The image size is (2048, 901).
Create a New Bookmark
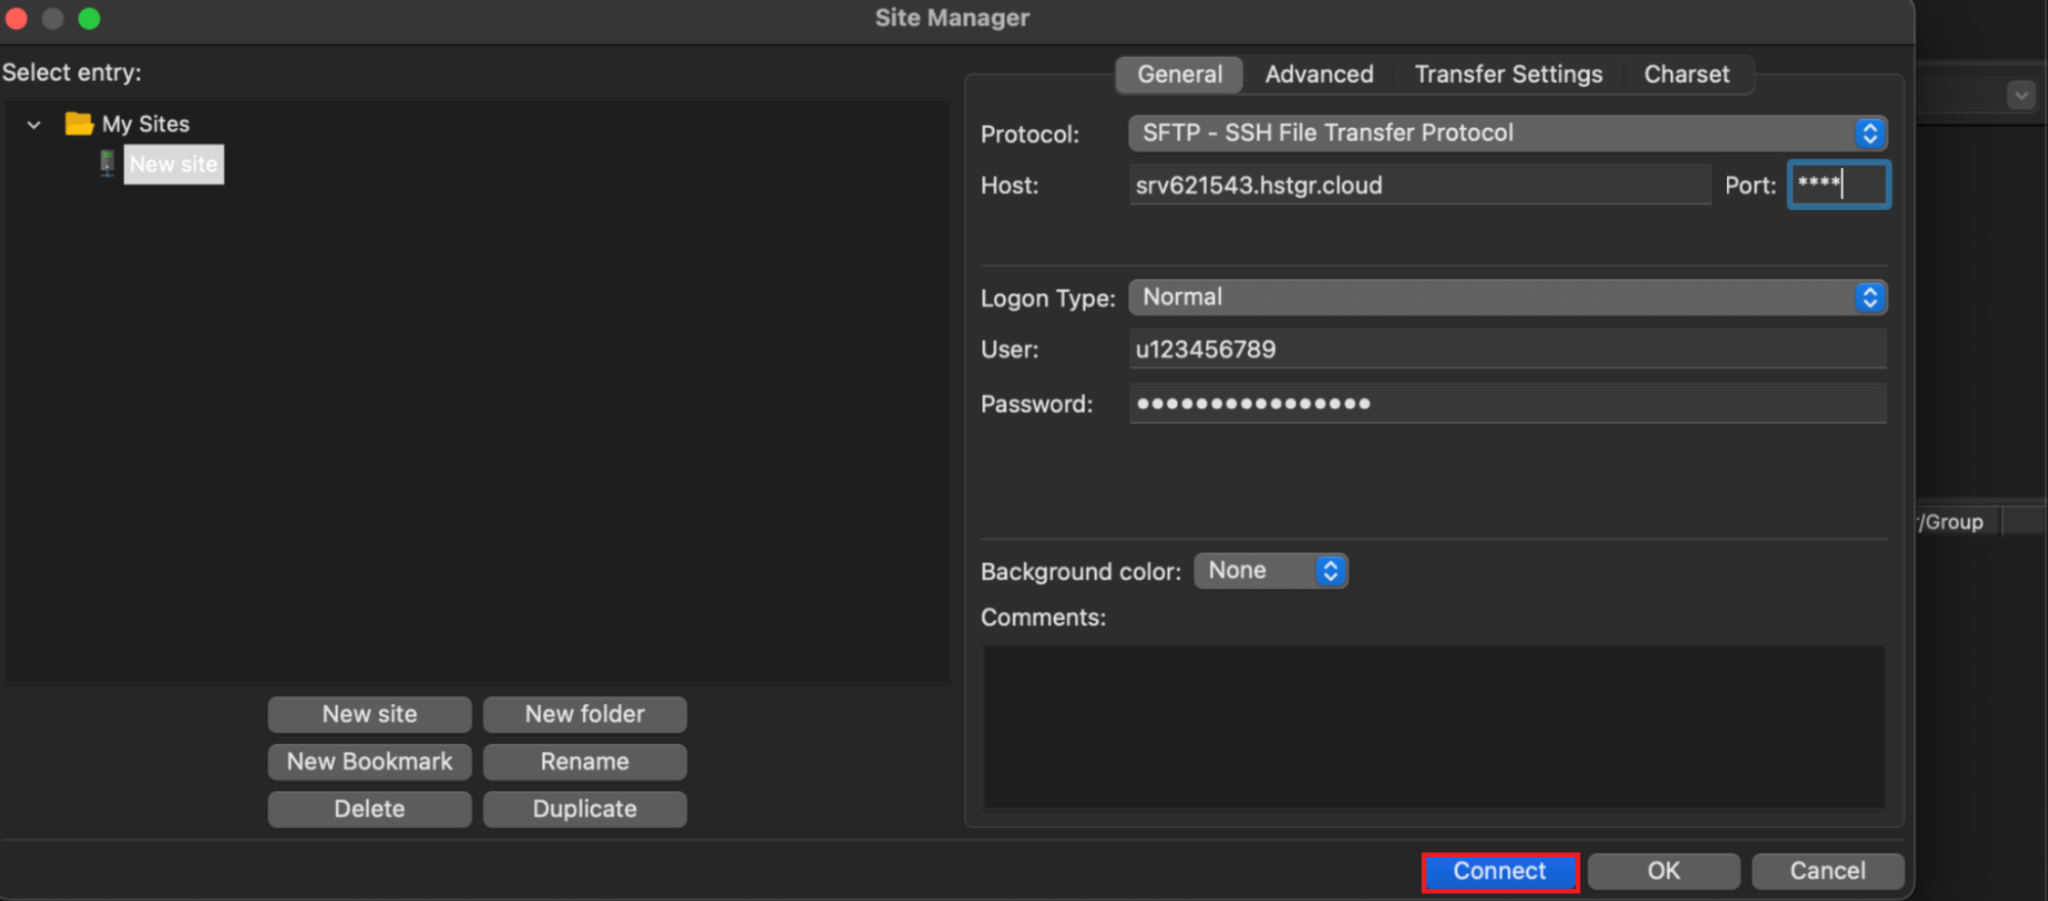[x=368, y=761]
